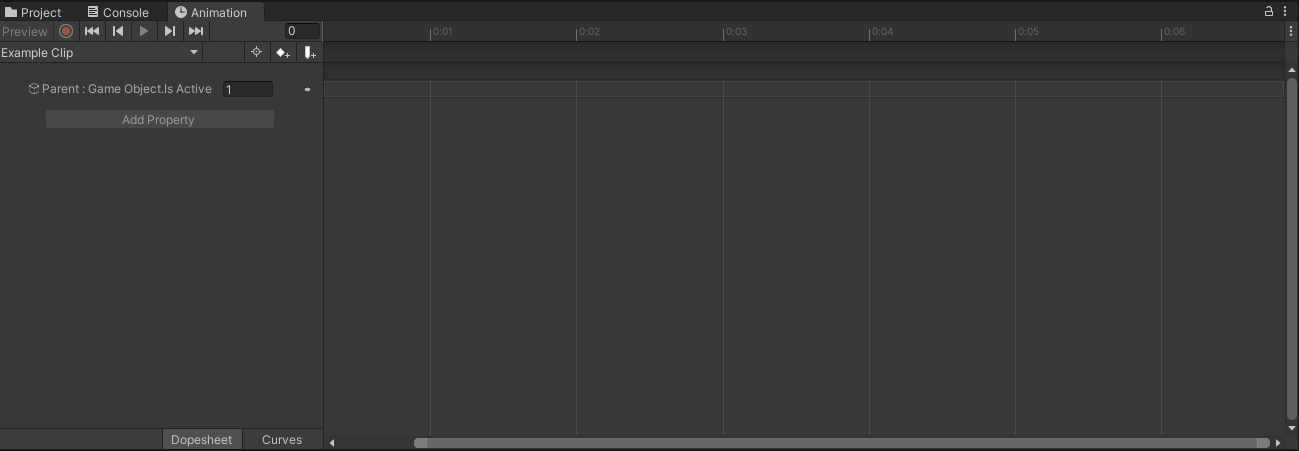Click vertical scrollbar down arrow

pos(1291,427)
